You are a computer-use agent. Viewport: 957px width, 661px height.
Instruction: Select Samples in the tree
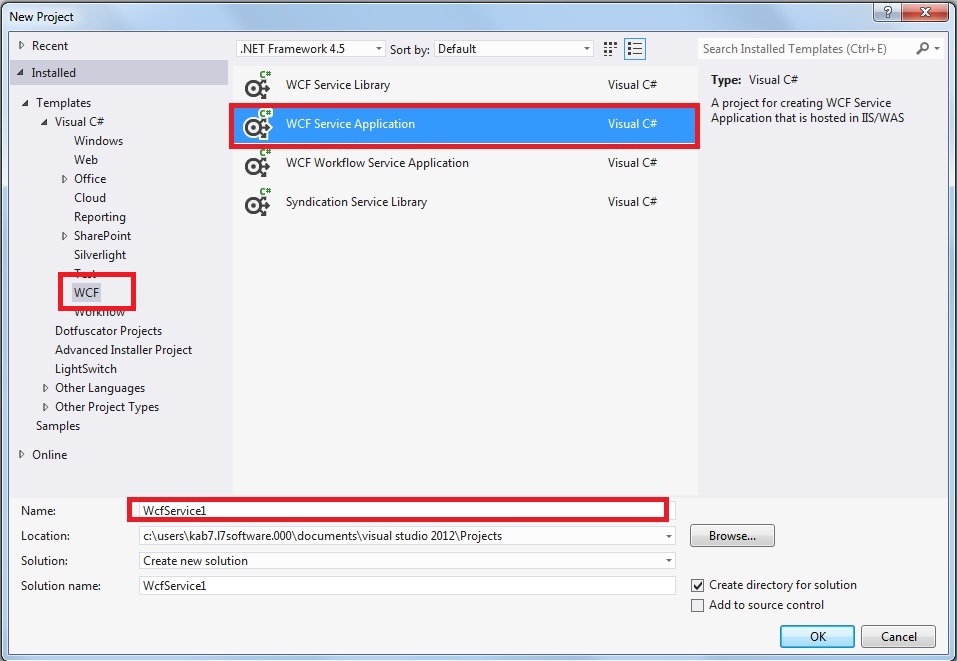pyautogui.click(x=58, y=426)
